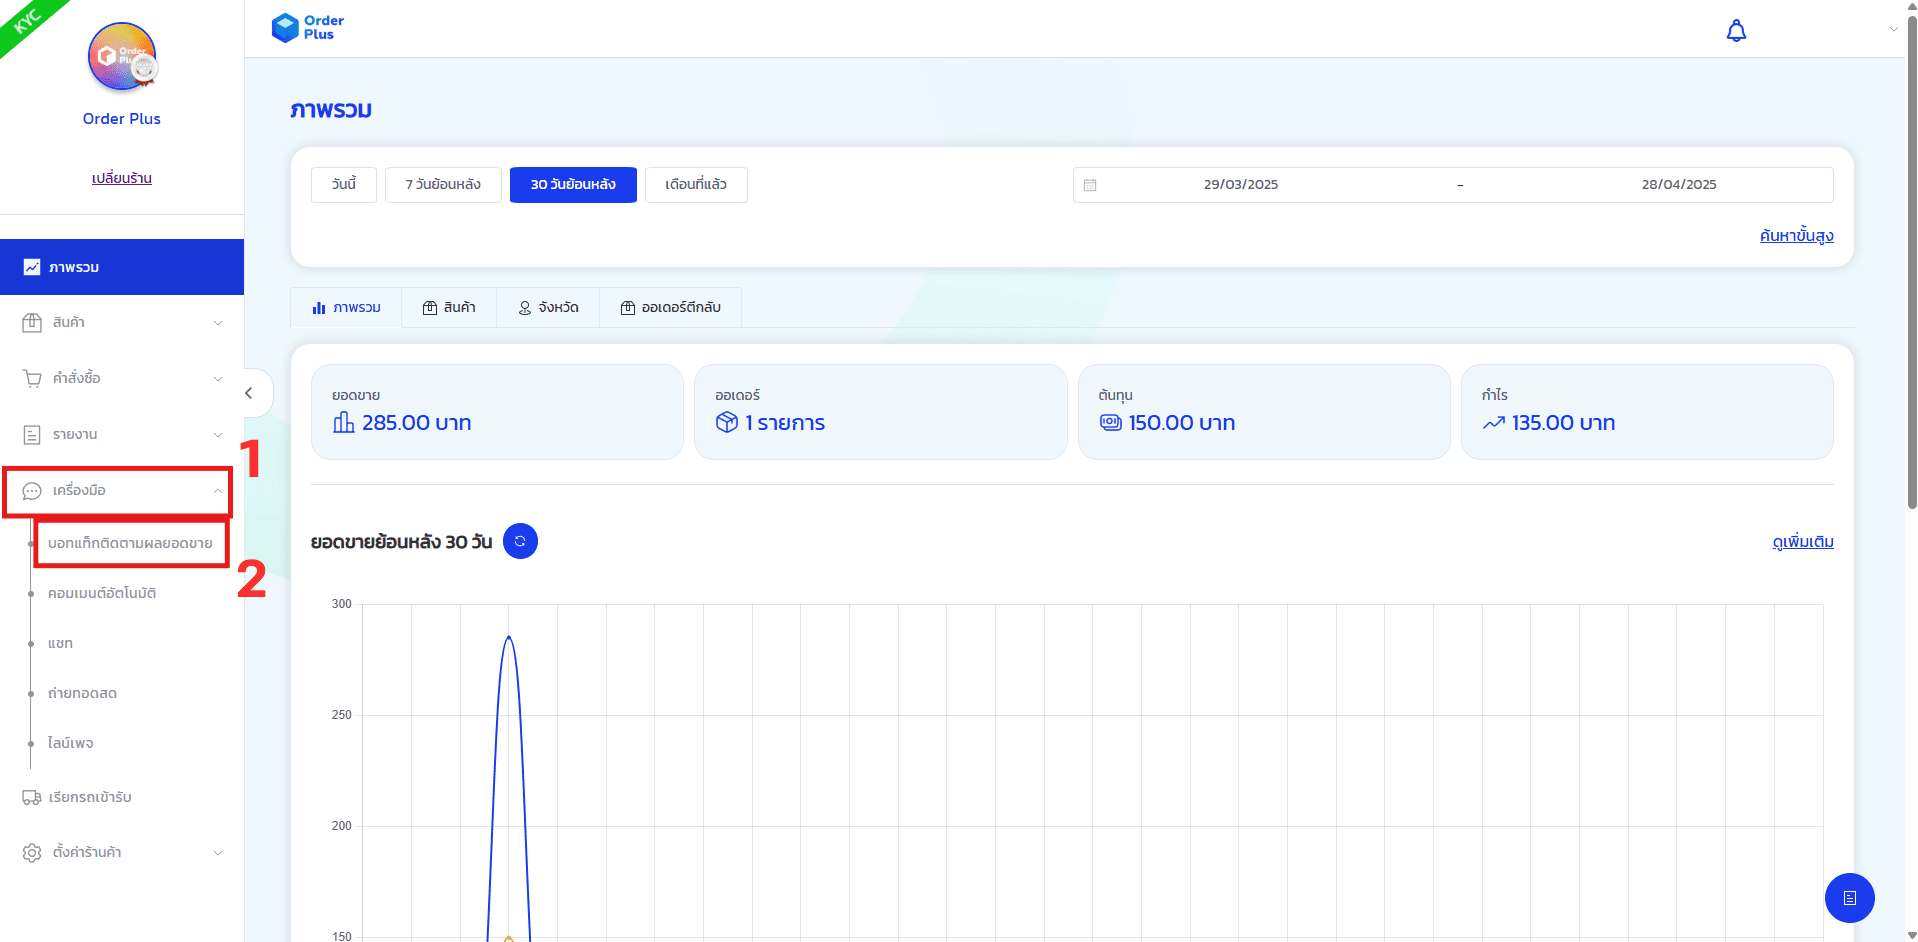This screenshot has height=942, width=1918.
Task: Click the 135.00 บาท profit value
Action: (x=1564, y=422)
